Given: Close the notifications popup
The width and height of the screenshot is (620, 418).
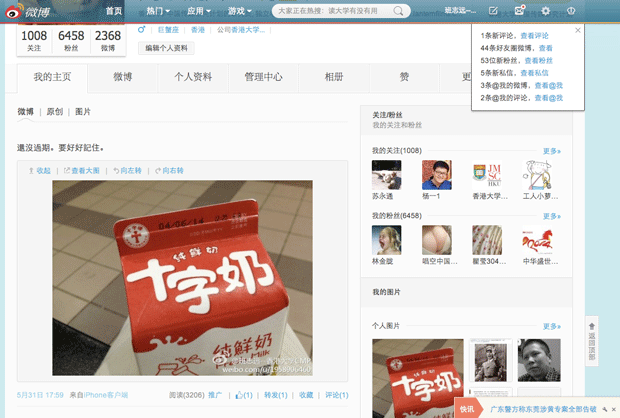Looking at the screenshot, I should coord(578,30).
